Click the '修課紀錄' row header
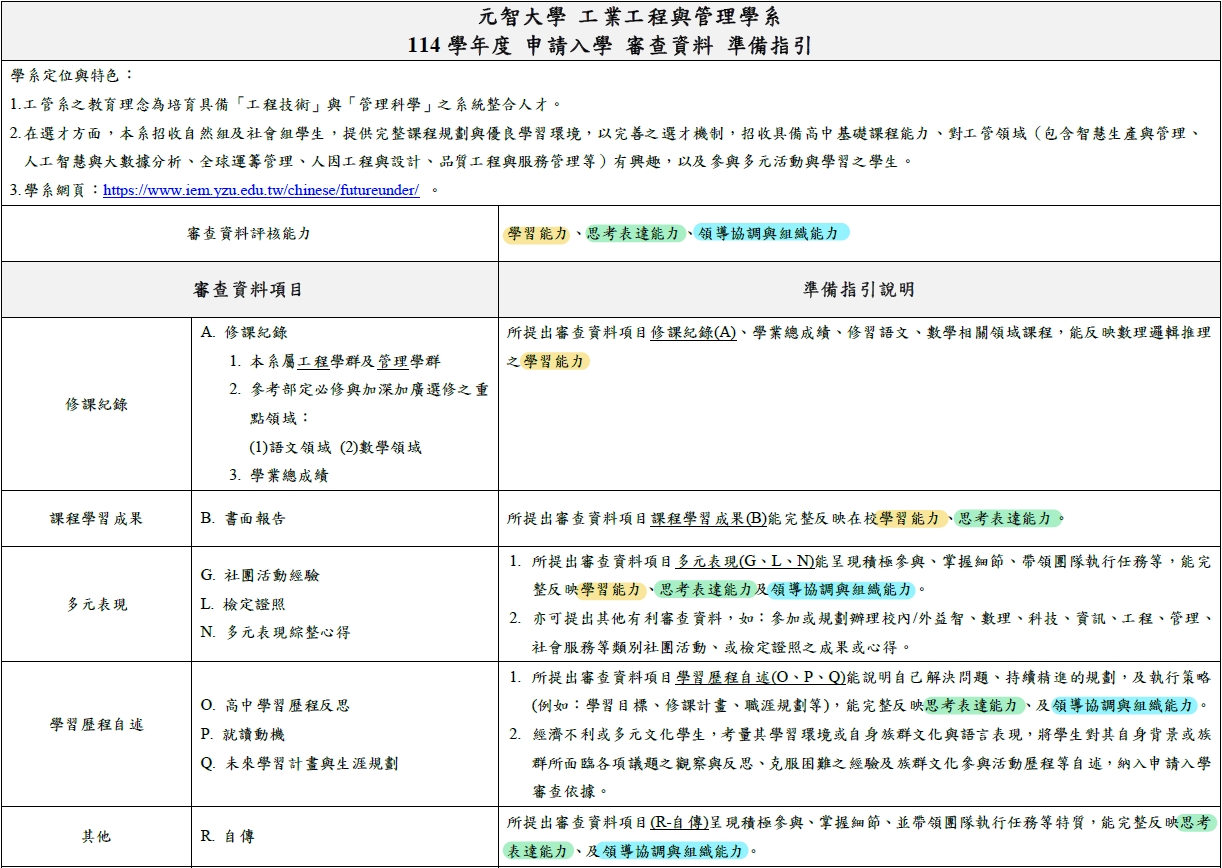Image resolution: width=1222 pixels, height=868 pixels. 96,405
